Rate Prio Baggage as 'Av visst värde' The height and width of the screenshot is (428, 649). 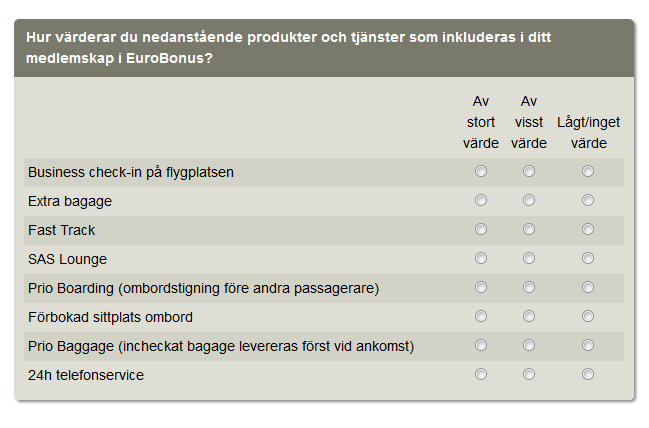[x=529, y=345]
